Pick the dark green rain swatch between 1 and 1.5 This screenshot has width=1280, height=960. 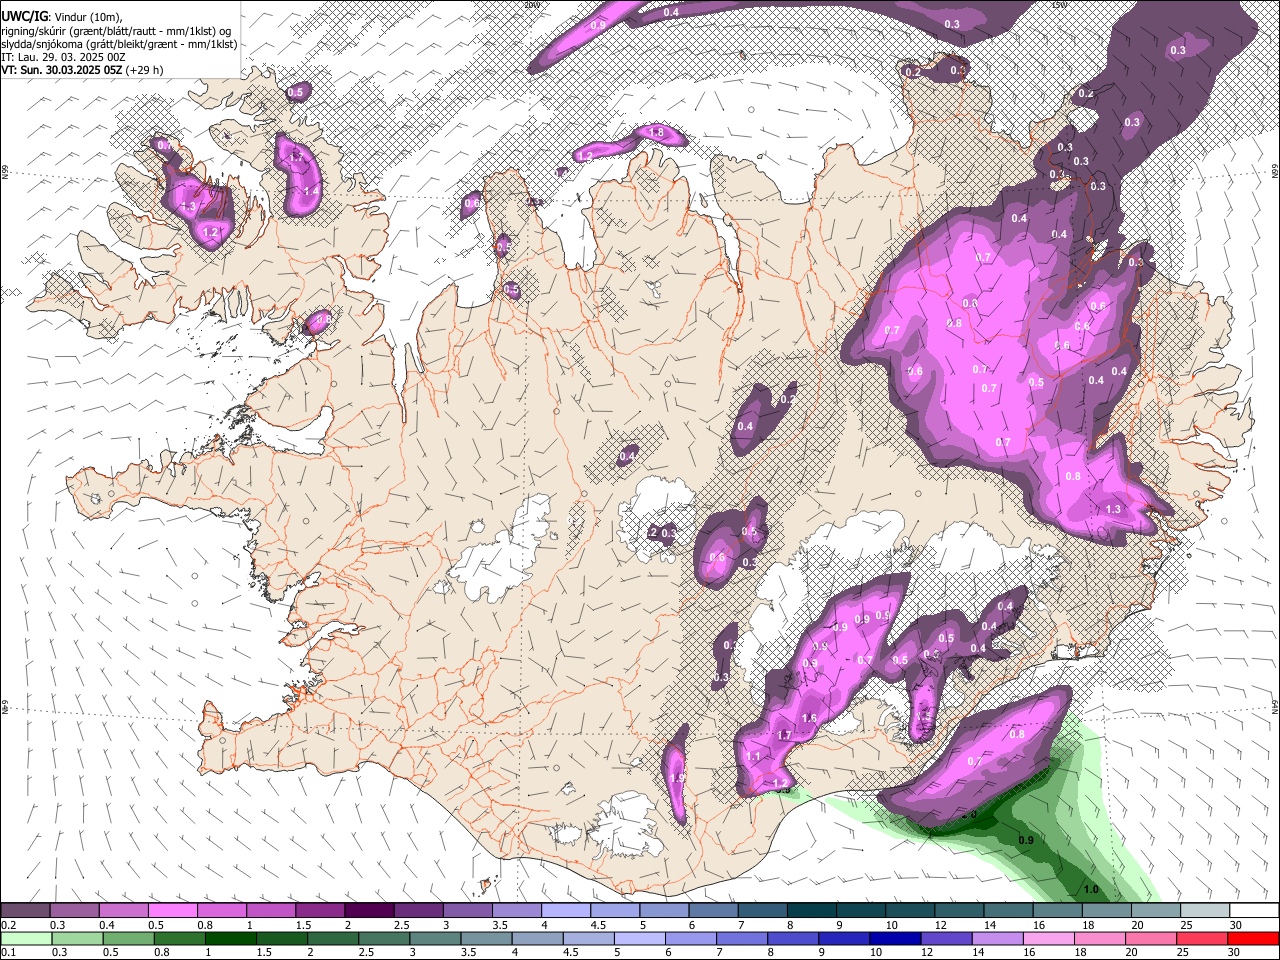pos(231,939)
